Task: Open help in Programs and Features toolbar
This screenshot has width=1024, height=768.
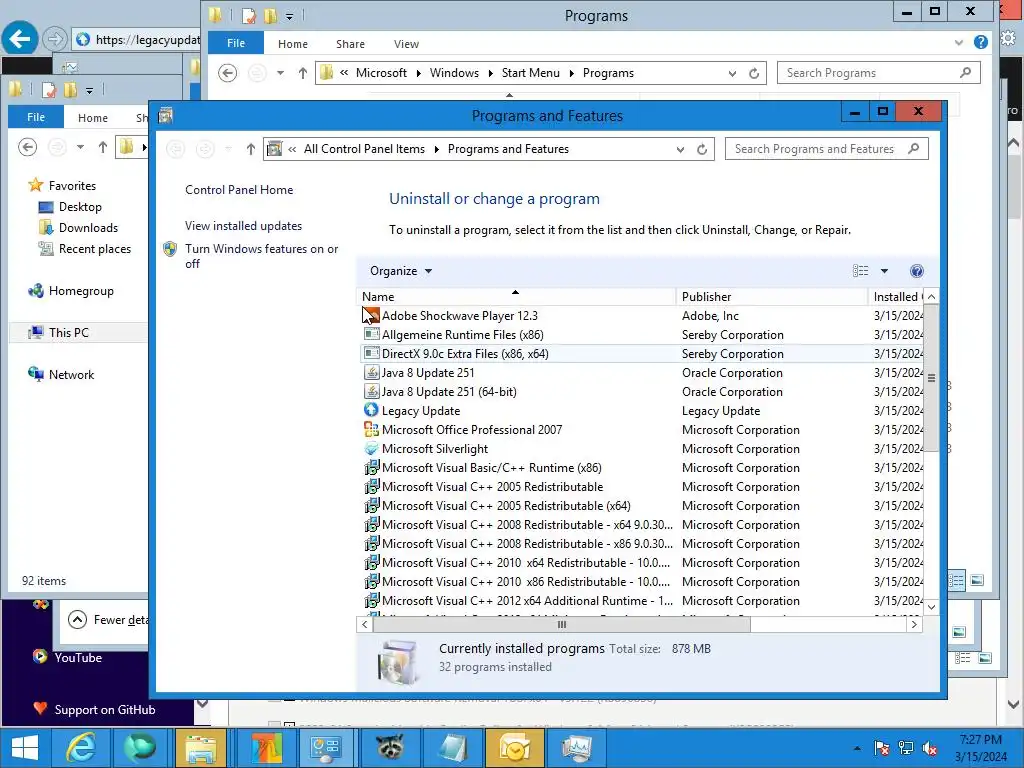Action: point(916,271)
